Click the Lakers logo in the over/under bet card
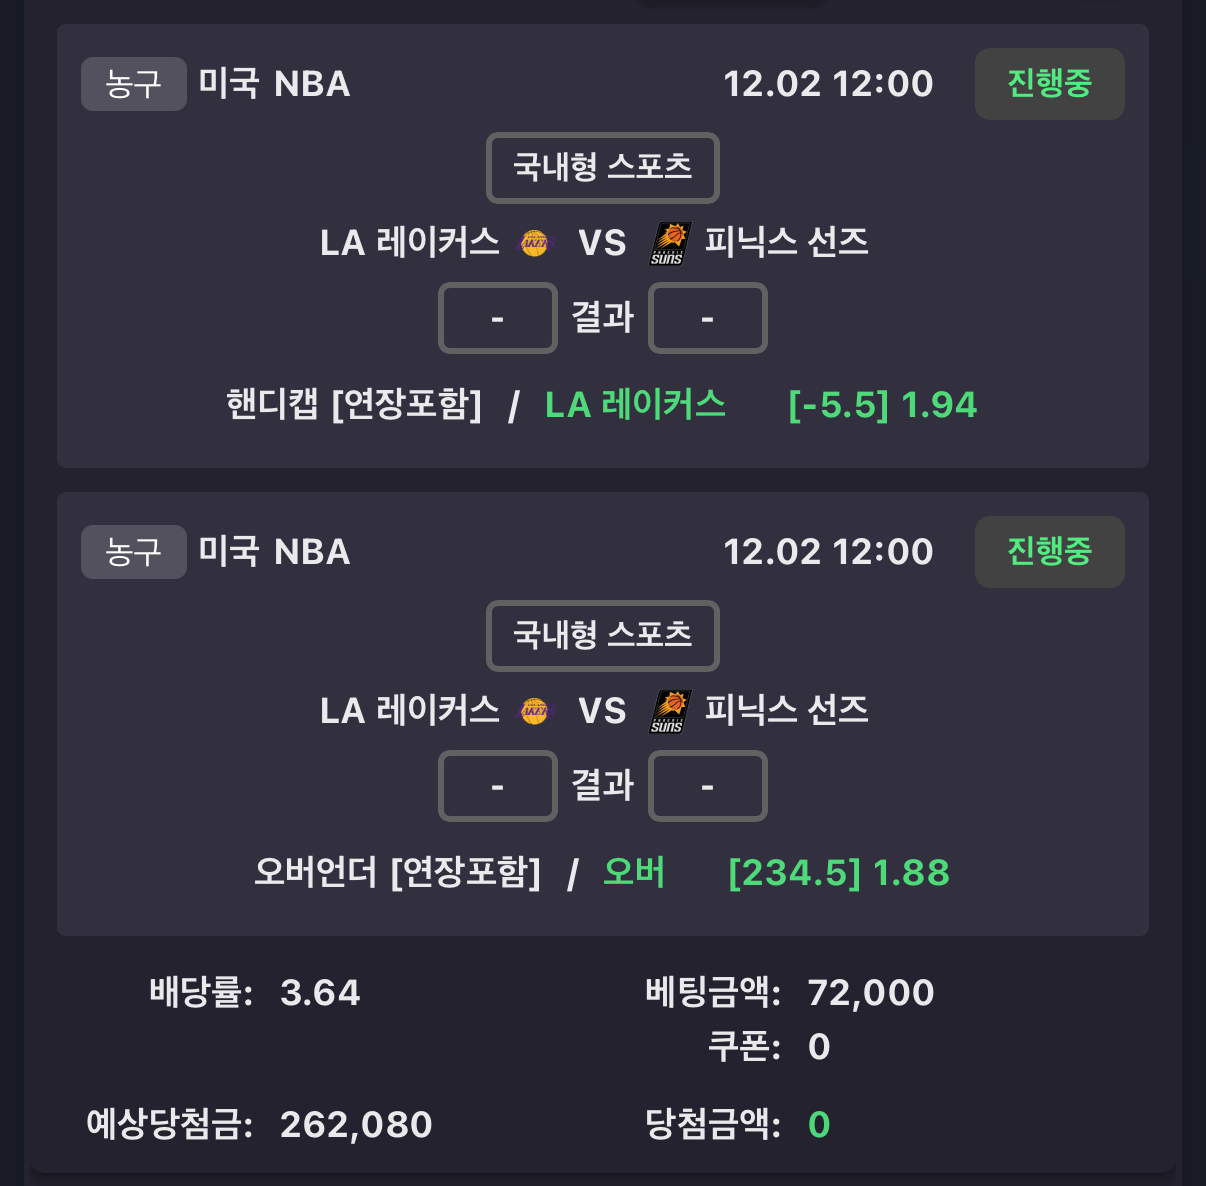The height and width of the screenshot is (1186, 1206). [x=535, y=711]
